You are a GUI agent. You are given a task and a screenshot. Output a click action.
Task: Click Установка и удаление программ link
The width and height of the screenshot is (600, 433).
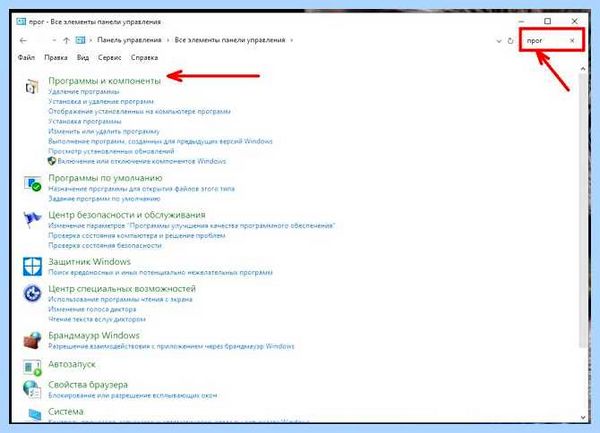(x=101, y=102)
